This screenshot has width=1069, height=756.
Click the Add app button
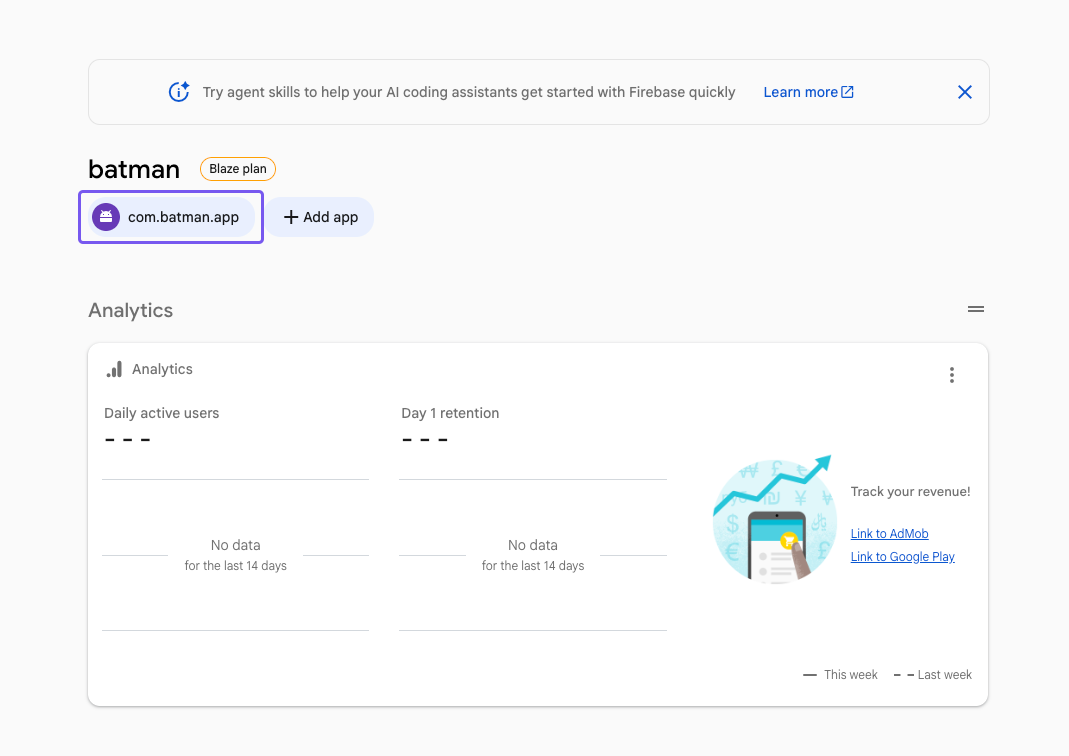click(320, 217)
